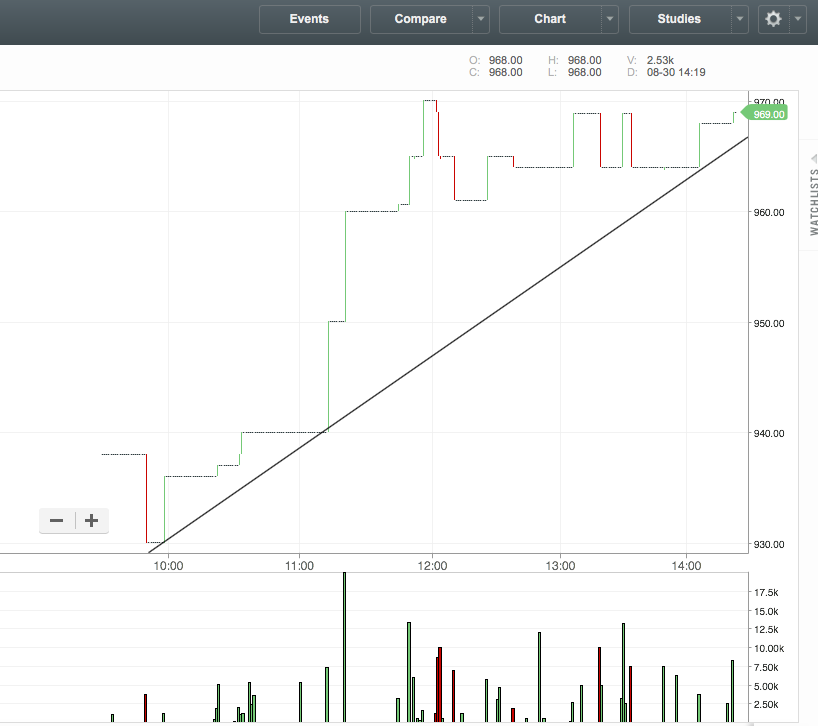Click the 12:00 time axis label

pos(432,565)
